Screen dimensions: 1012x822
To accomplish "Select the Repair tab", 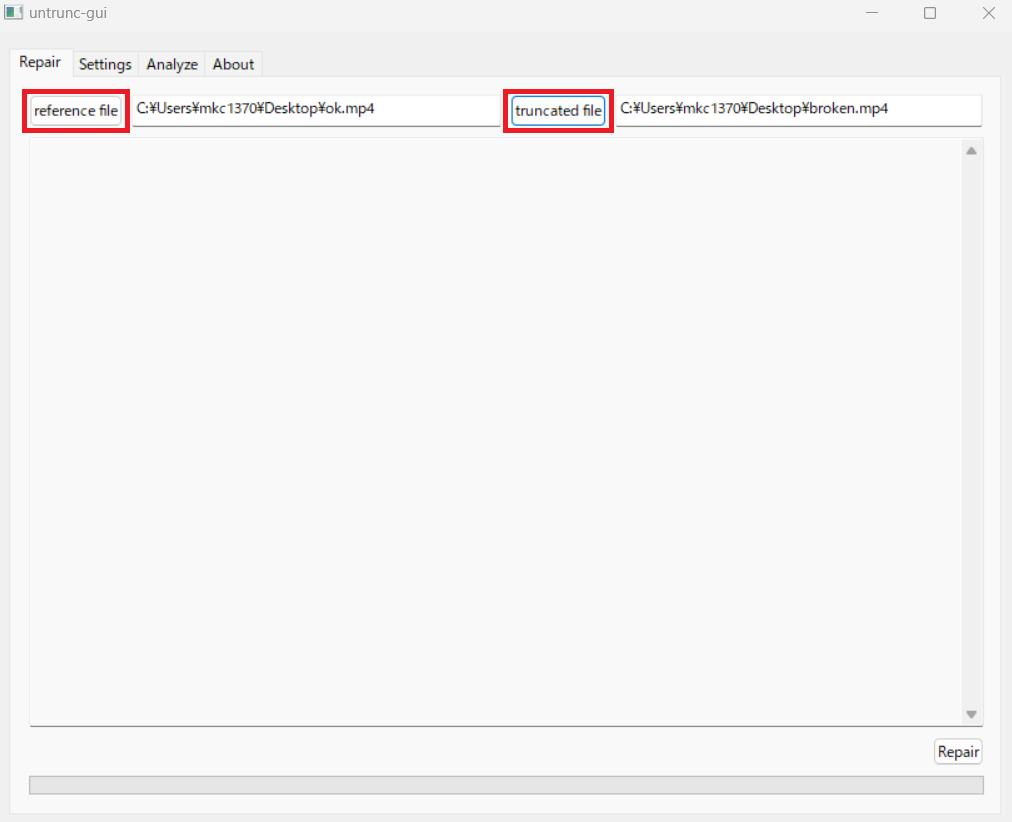I will 40,62.
